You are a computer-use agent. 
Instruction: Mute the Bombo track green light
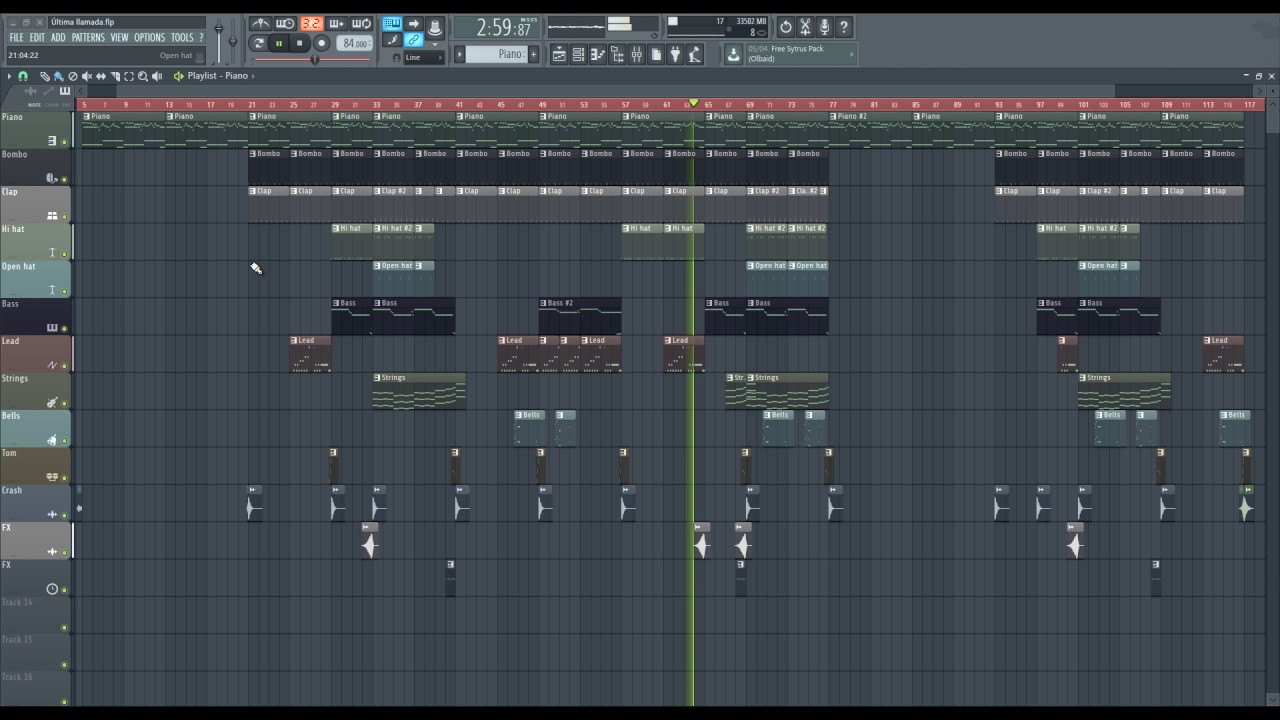tap(65, 179)
